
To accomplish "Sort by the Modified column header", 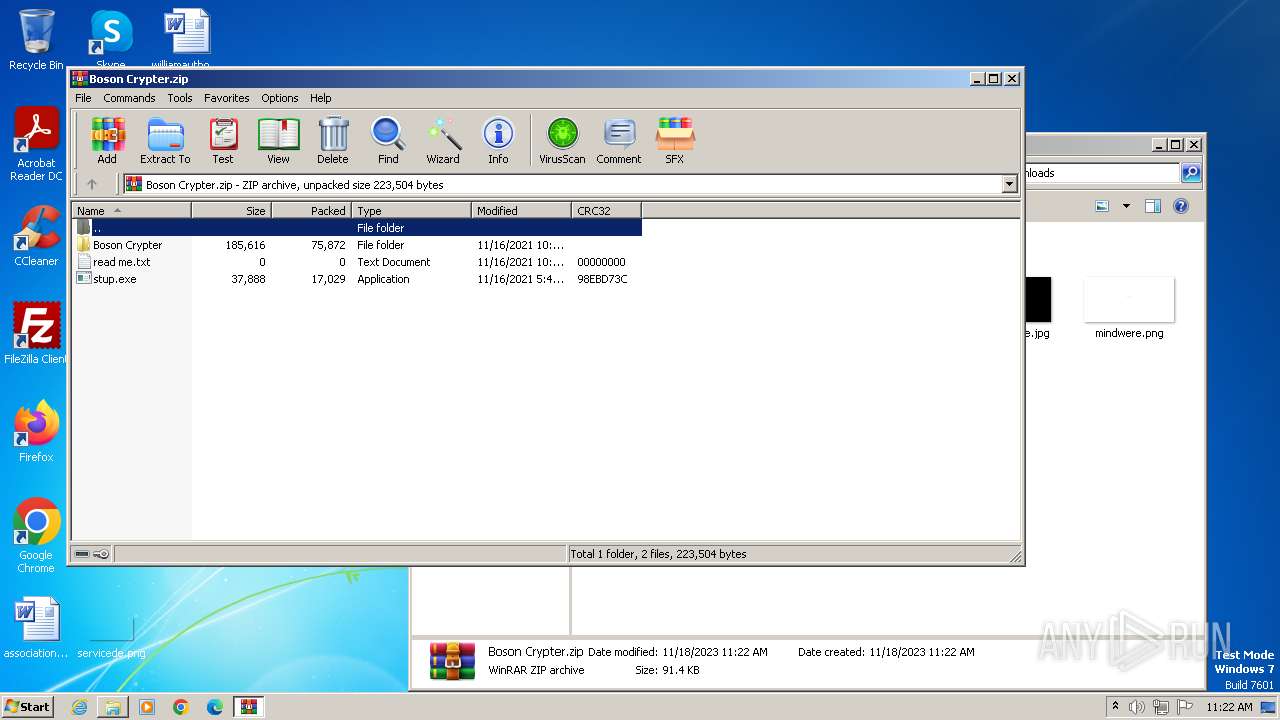I will (522, 211).
